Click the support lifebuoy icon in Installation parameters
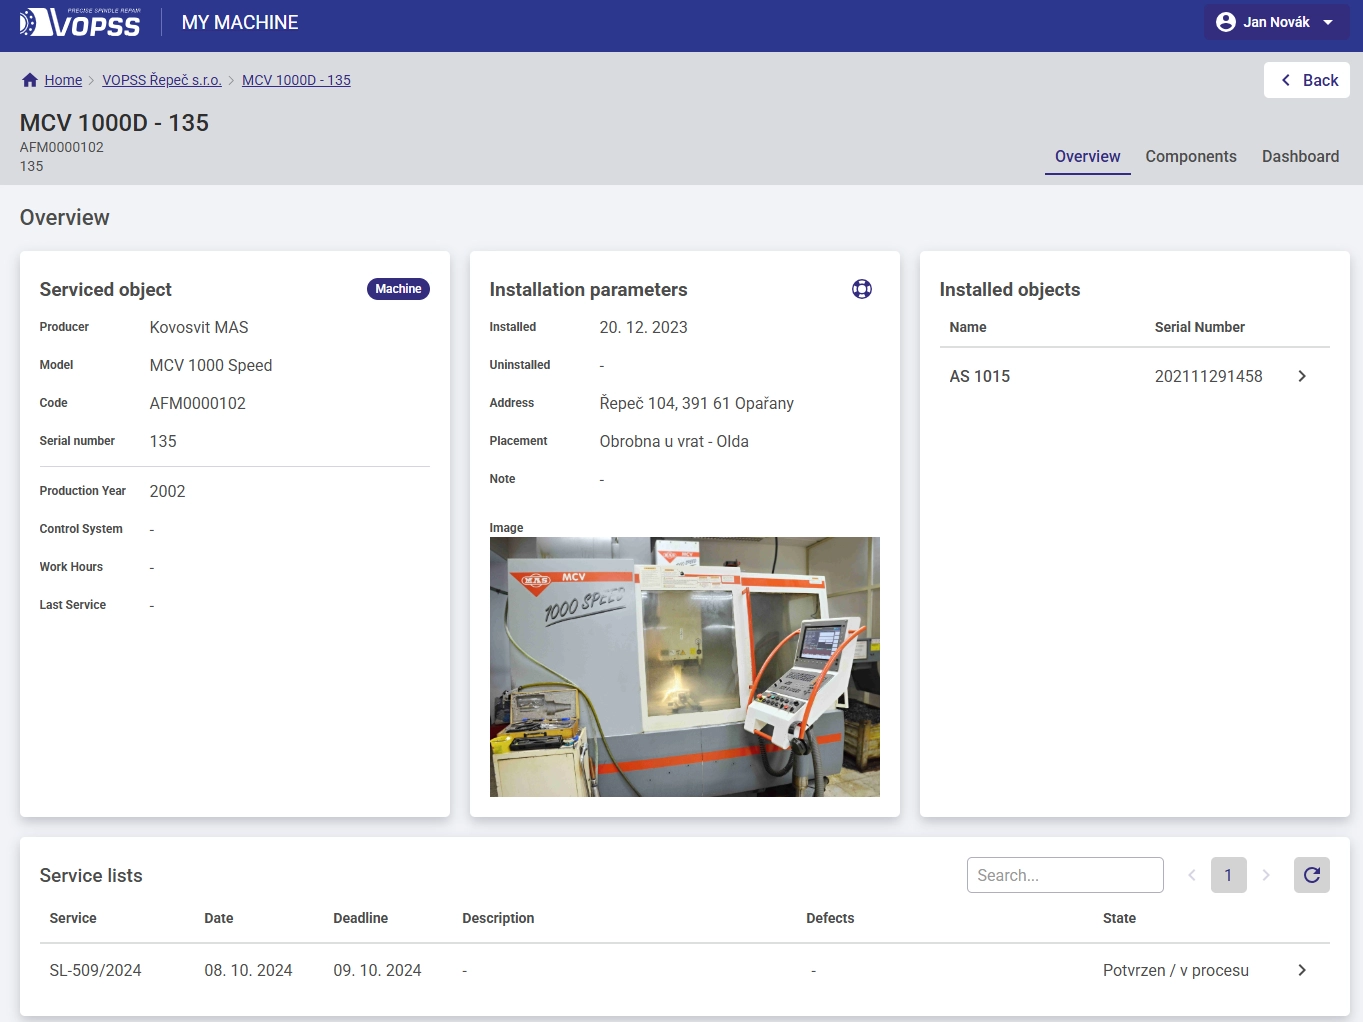Screen dimensions: 1363x1022 [861, 289]
